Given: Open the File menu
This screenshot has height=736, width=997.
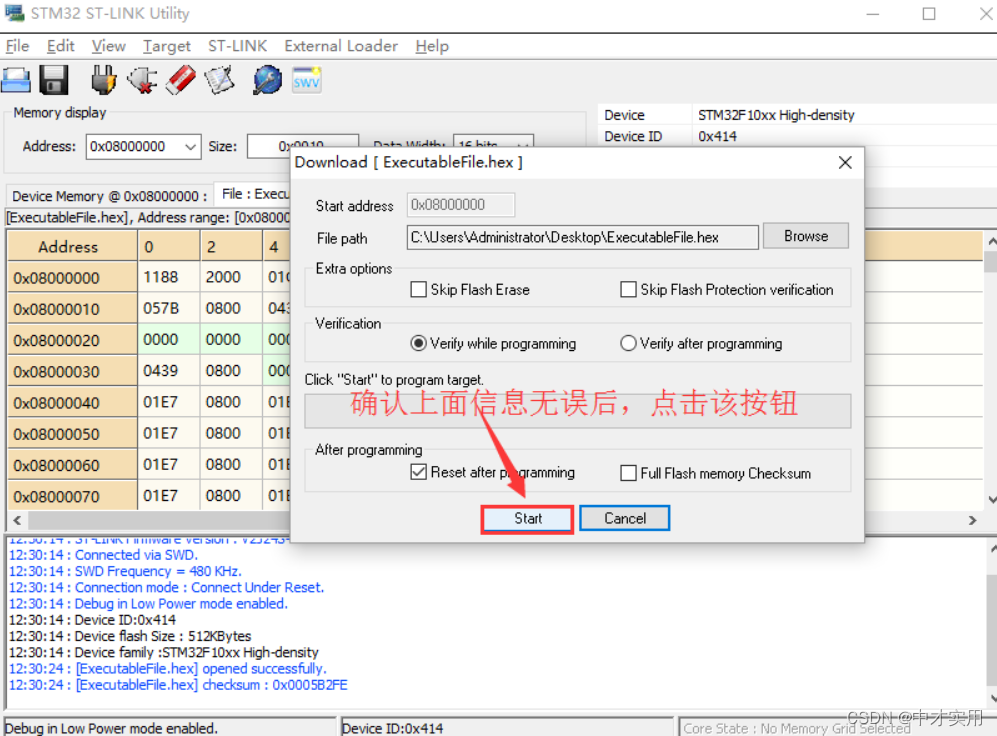Looking at the screenshot, I should pyautogui.click(x=17, y=46).
